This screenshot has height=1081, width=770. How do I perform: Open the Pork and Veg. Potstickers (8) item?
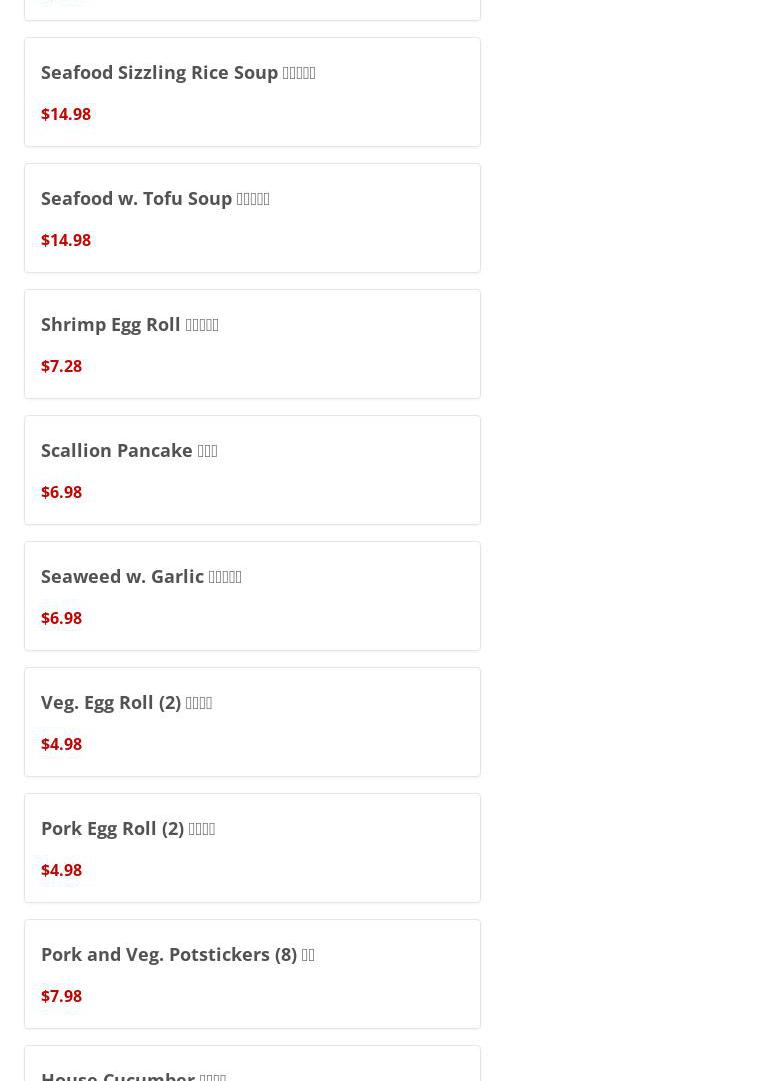point(252,974)
